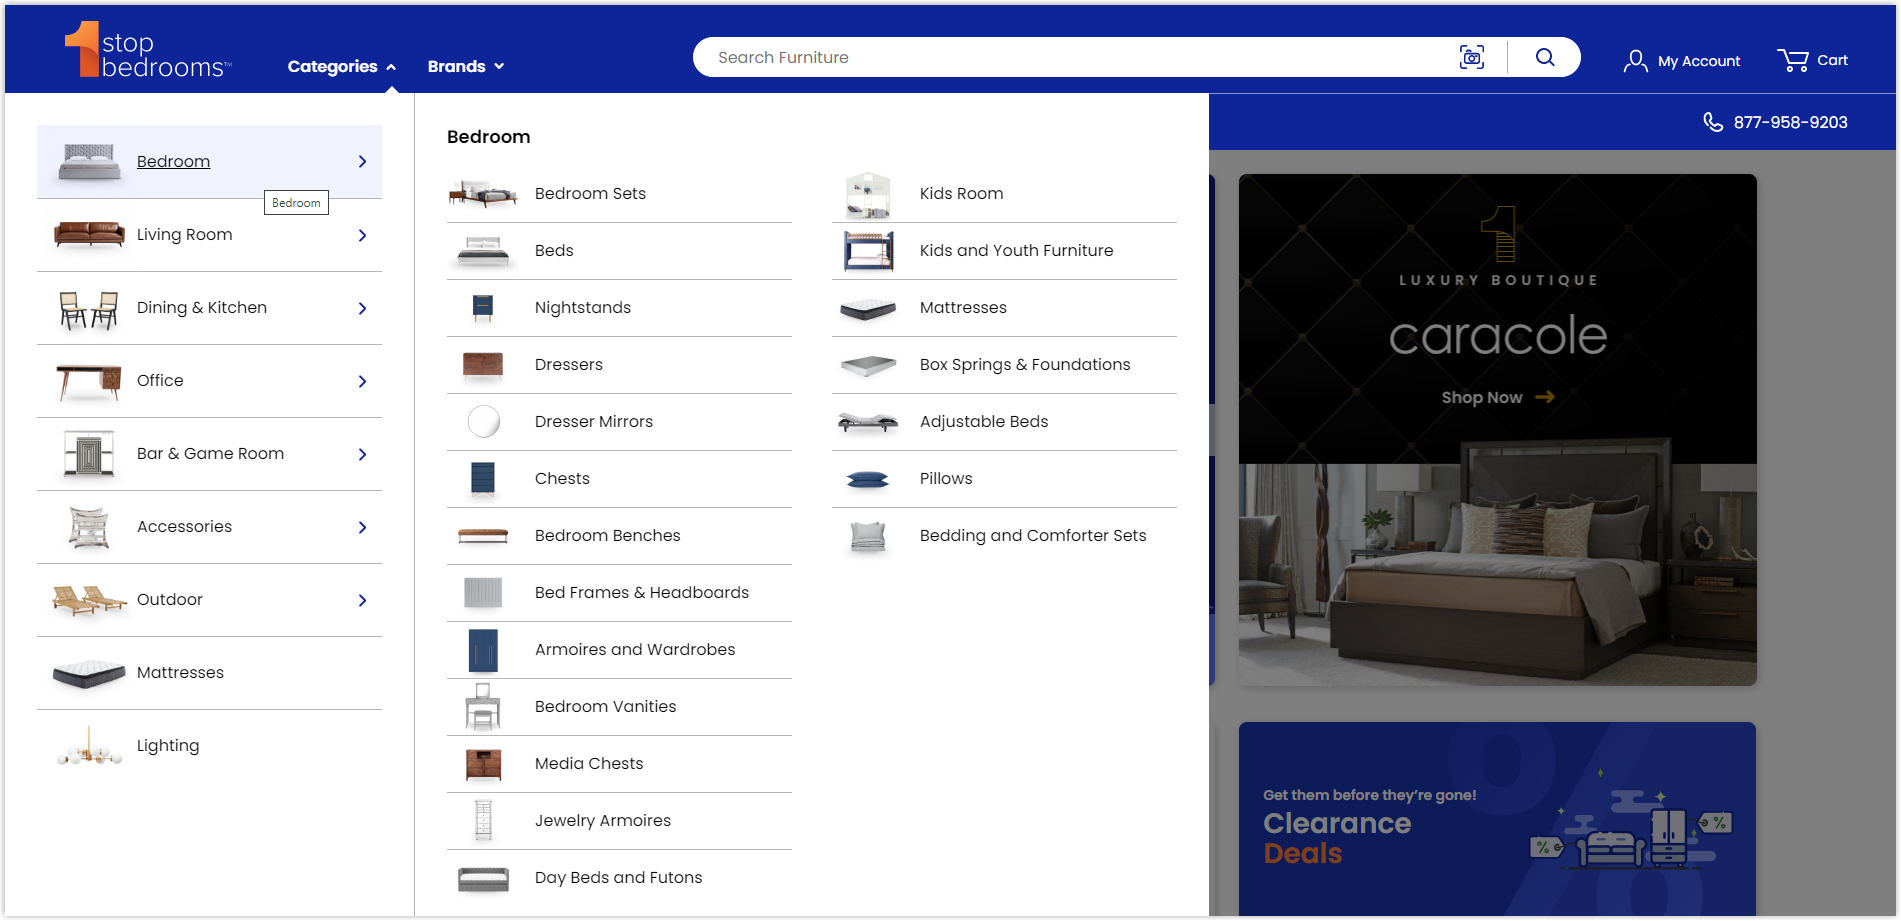Click the Dressers thumbnail icon

point(483,365)
